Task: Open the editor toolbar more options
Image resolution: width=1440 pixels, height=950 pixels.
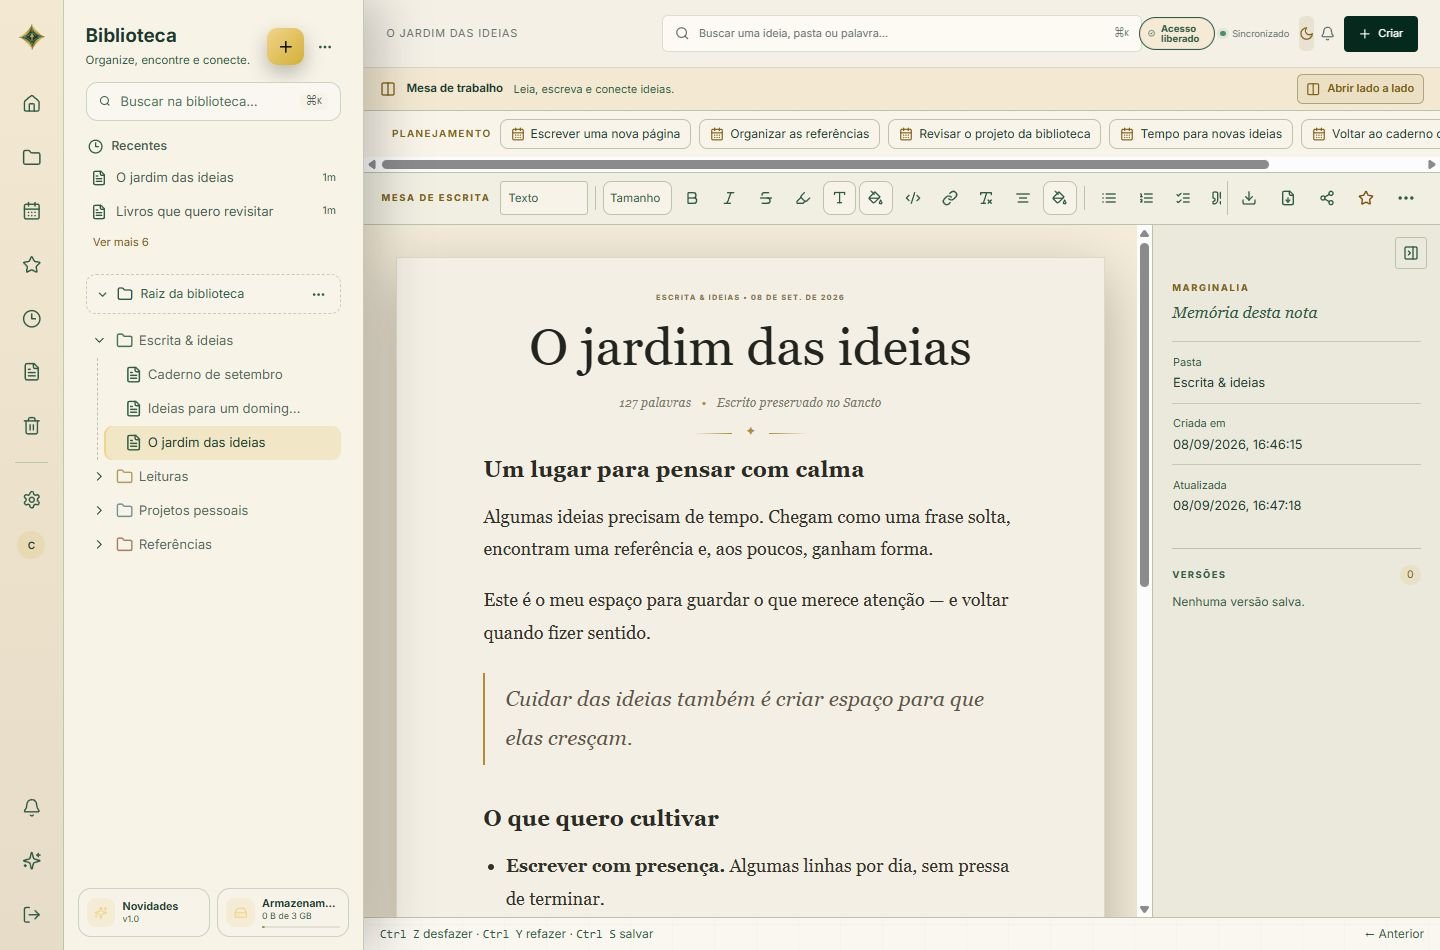Action: pos(1406,198)
